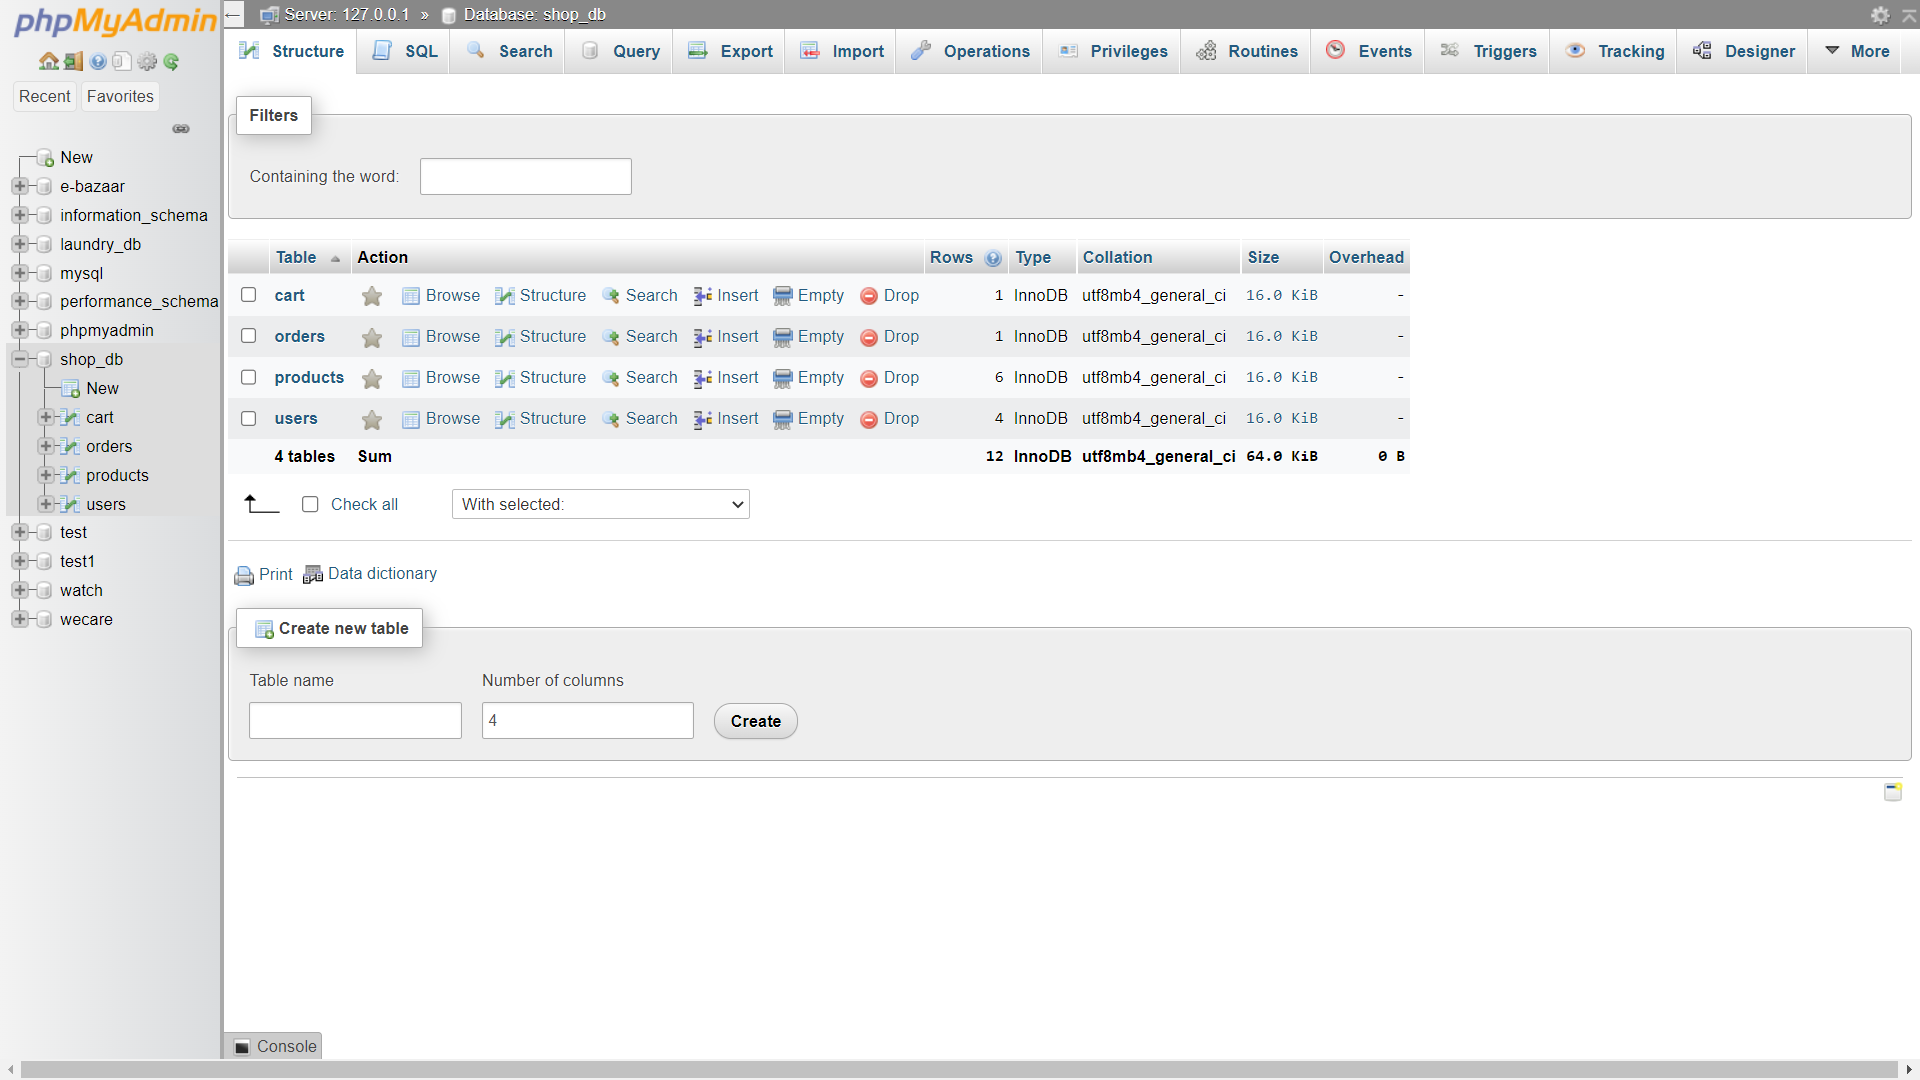
Task: Tick the checkbox for orders table
Action: pyautogui.click(x=249, y=336)
